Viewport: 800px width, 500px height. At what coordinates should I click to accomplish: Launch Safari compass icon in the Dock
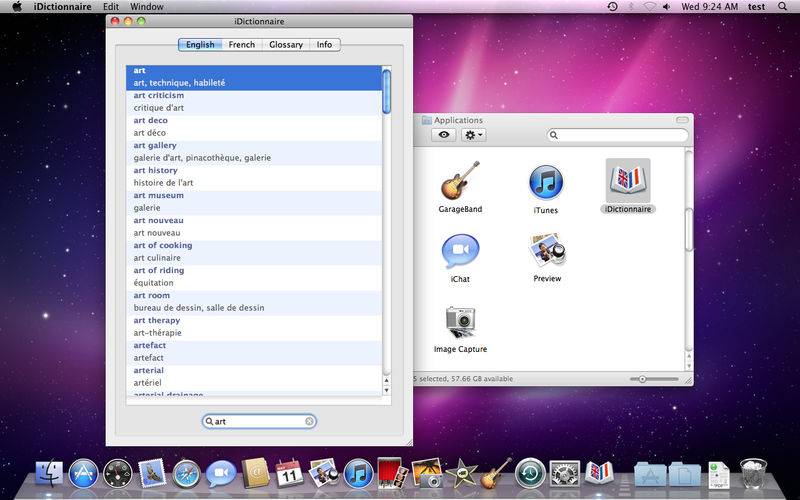[x=186, y=474]
